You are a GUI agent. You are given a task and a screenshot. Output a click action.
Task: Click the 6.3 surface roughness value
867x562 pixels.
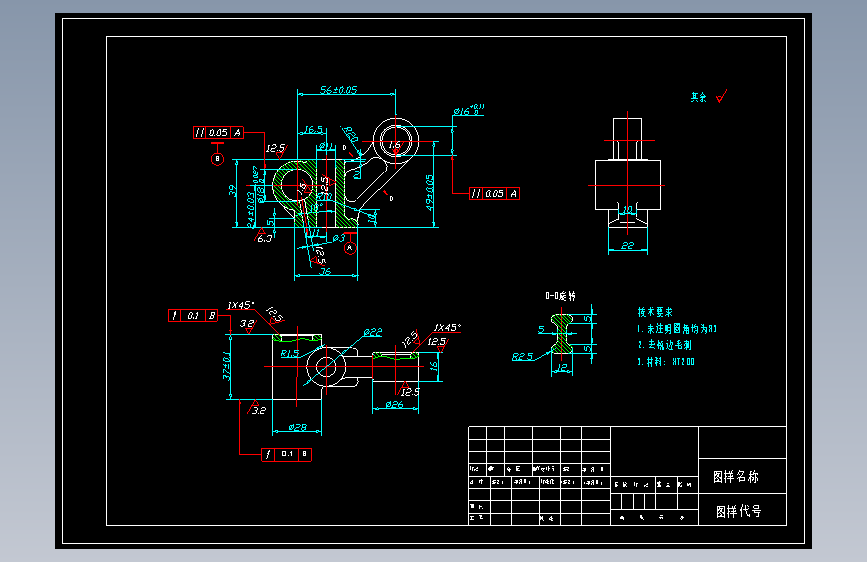pos(264,238)
